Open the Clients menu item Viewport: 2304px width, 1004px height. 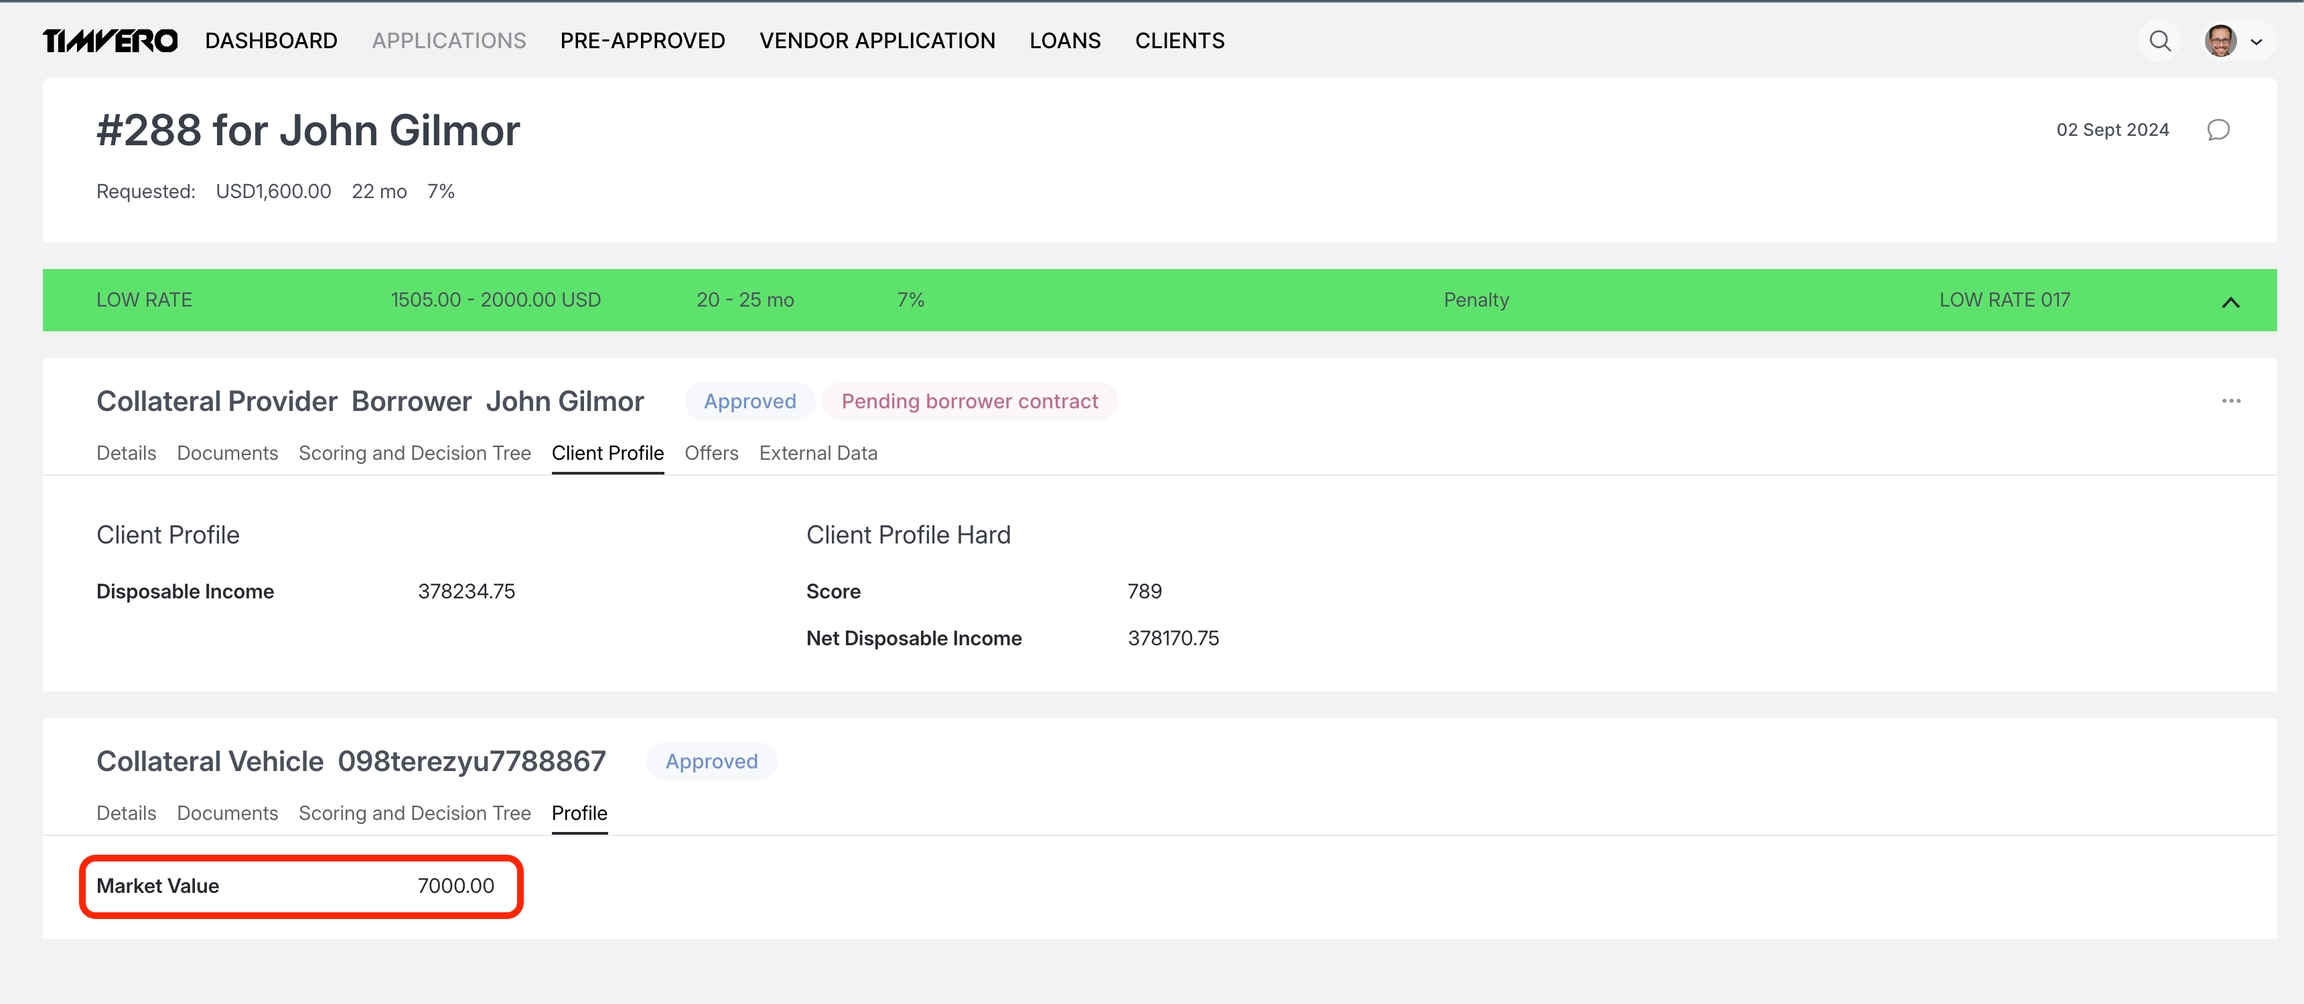click(1179, 41)
